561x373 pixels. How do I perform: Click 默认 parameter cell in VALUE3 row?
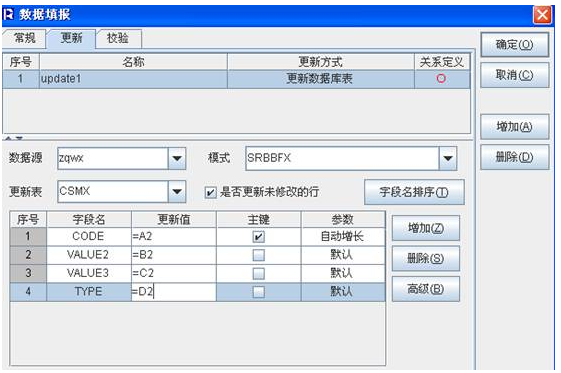(x=343, y=273)
